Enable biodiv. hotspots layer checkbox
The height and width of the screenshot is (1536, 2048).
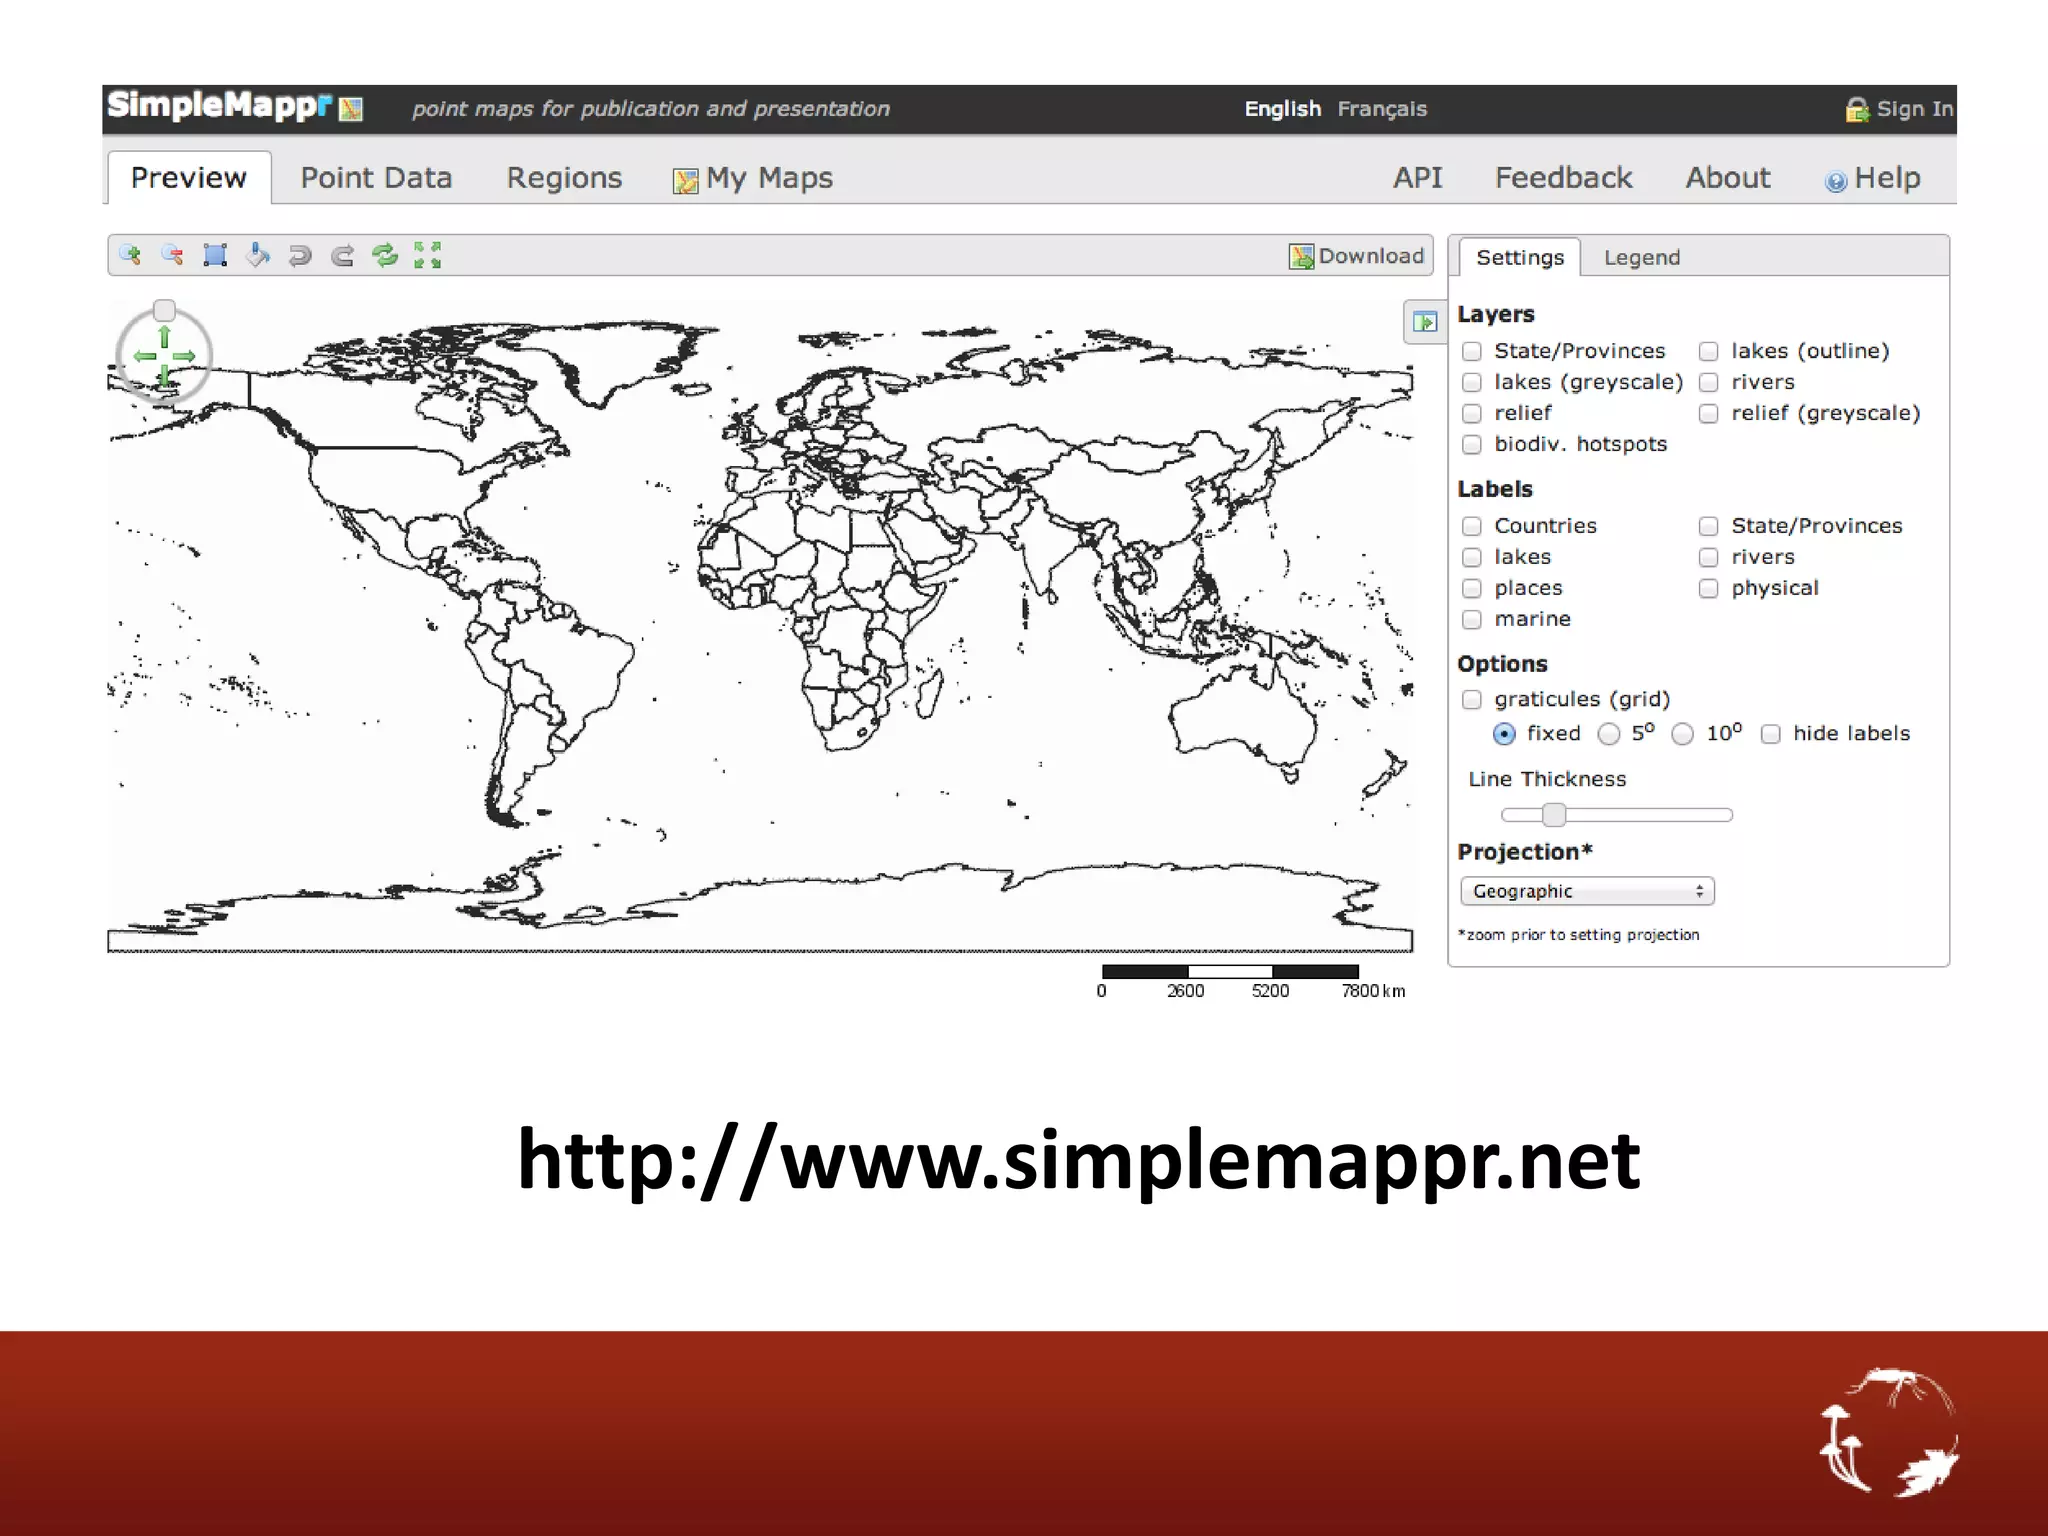(1471, 444)
